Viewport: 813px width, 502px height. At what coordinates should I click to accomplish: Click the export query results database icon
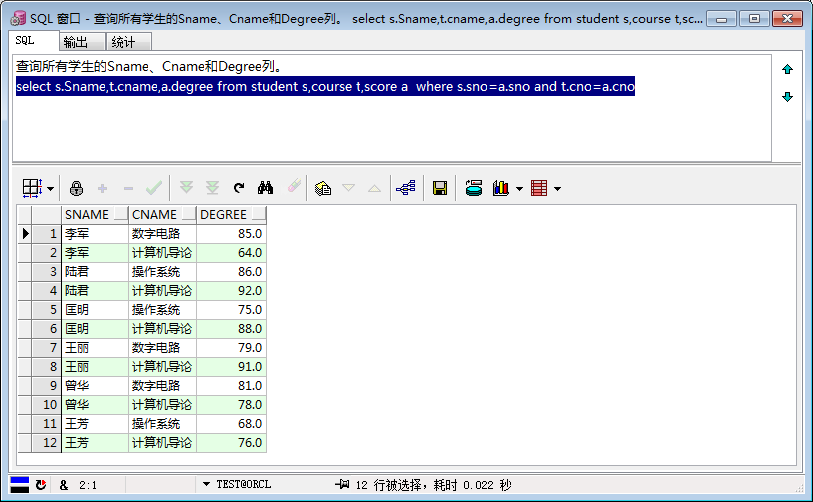(473, 188)
